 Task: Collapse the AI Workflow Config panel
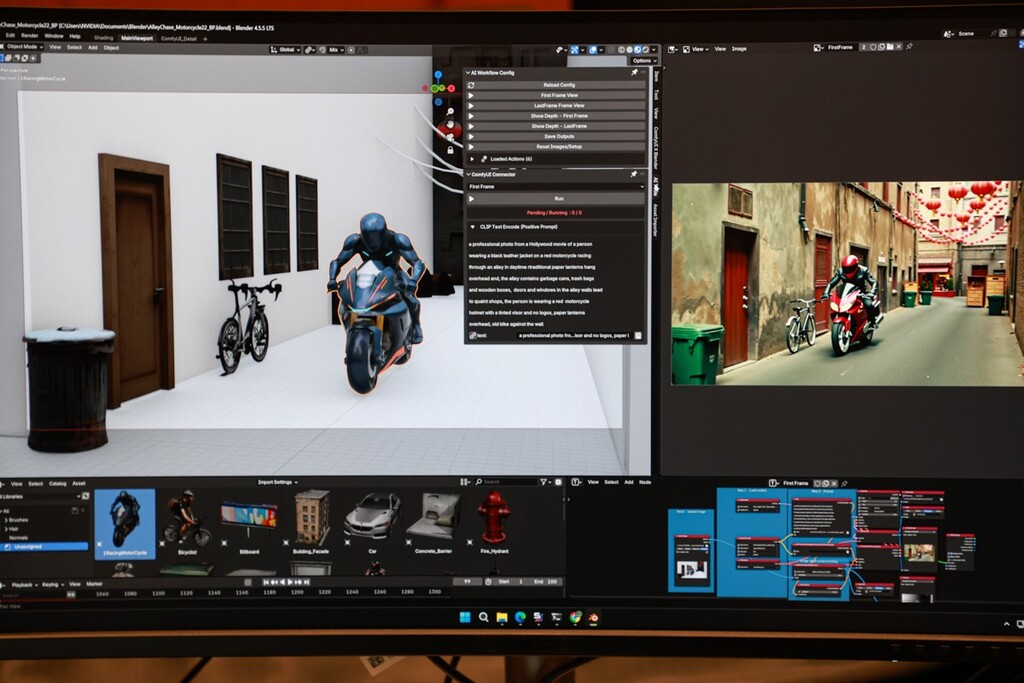tap(468, 72)
